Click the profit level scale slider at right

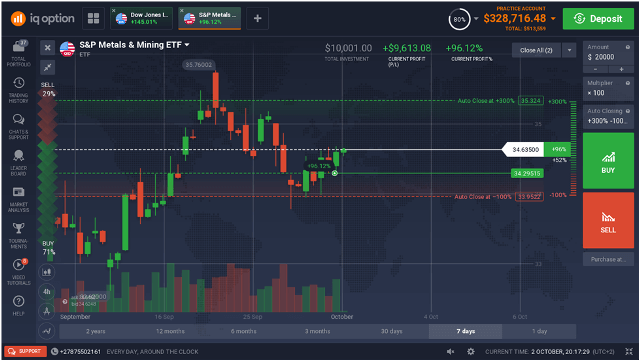click(573, 149)
